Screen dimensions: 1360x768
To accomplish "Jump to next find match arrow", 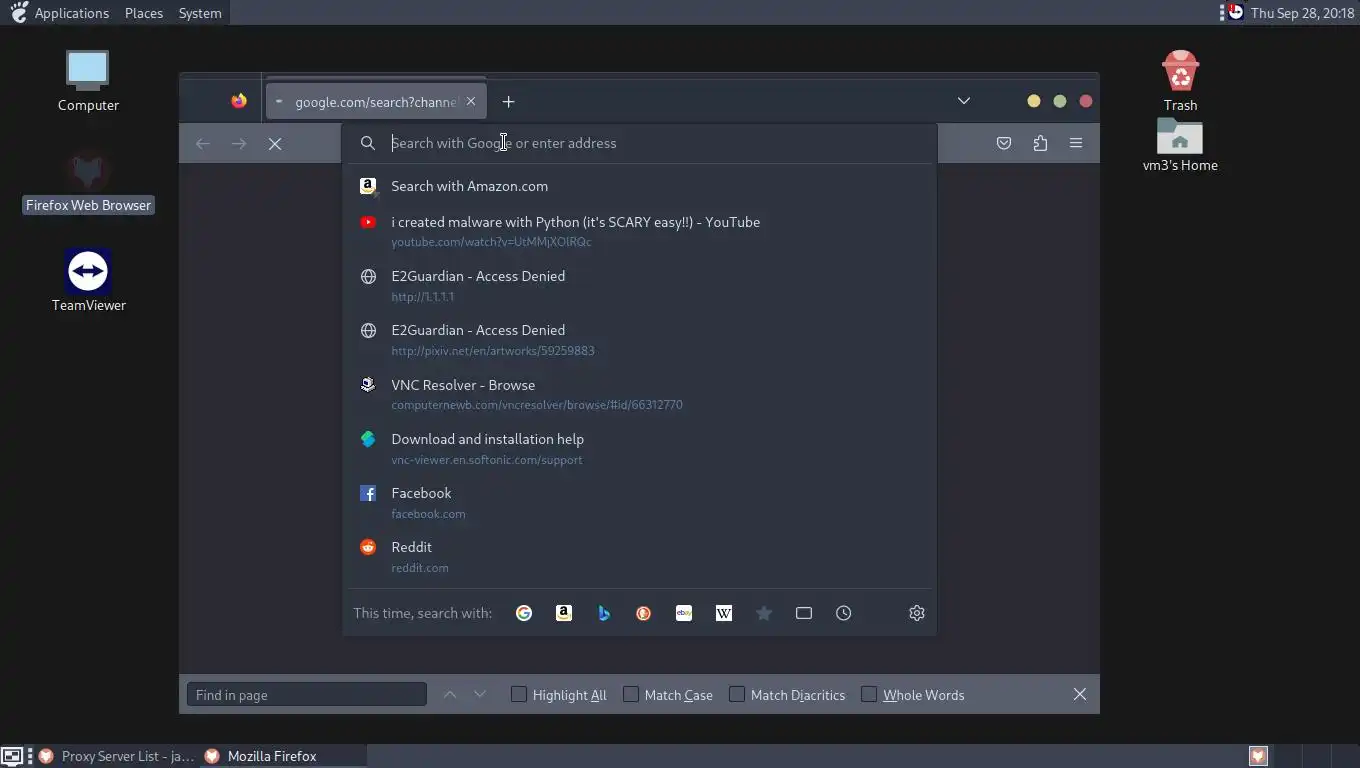I will [x=480, y=694].
